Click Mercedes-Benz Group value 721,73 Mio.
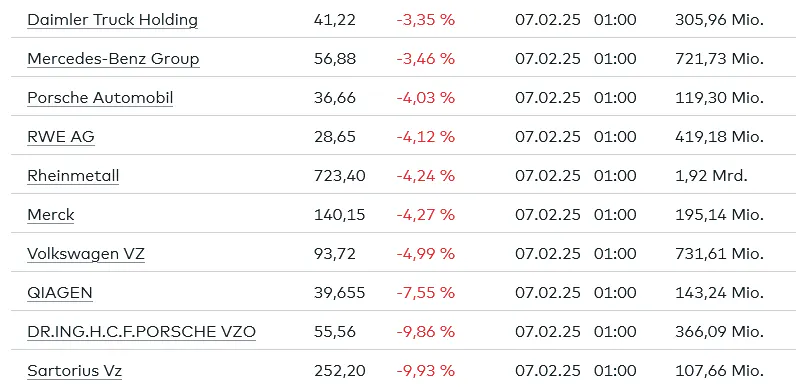The image size is (796, 387). point(719,59)
